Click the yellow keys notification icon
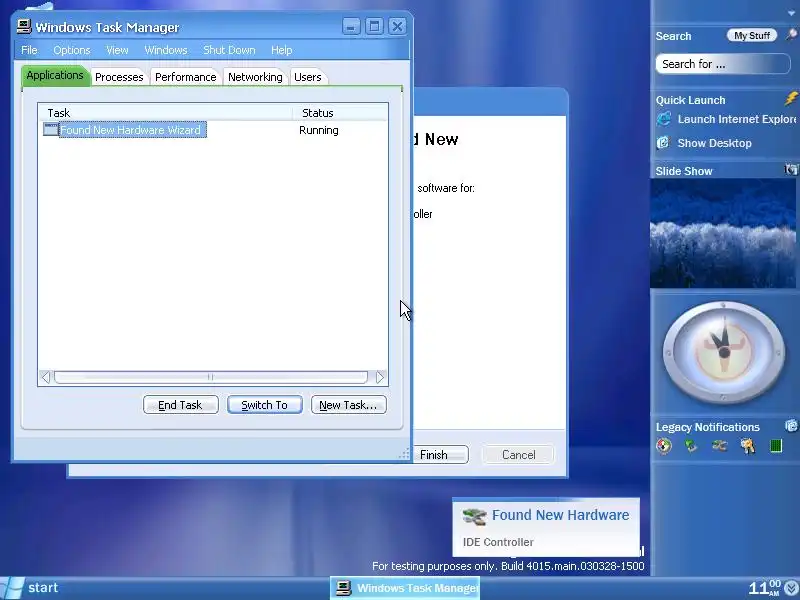This screenshot has height=600, width=800. pyautogui.click(x=748, y=446)
